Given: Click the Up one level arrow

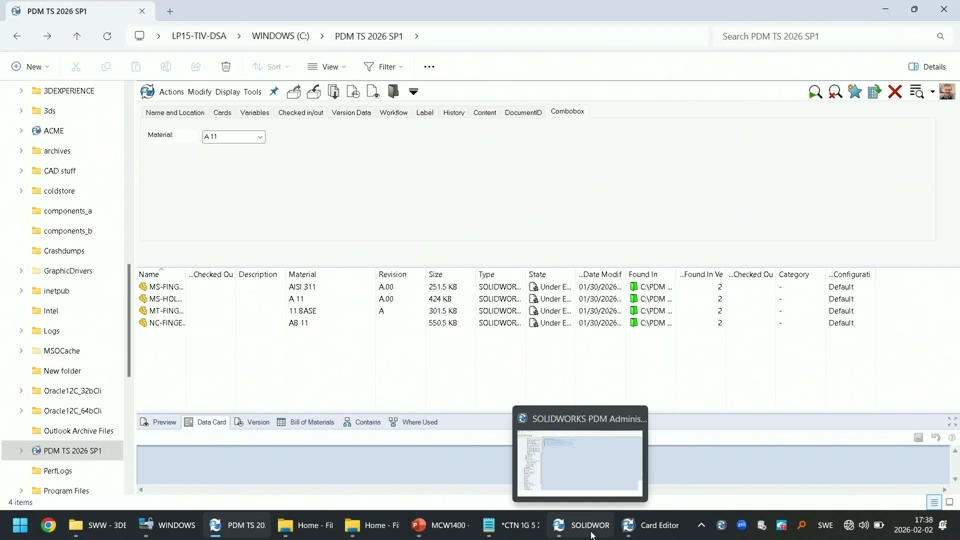Looking at the screenshot, I should pyautogui.click(x=77, y=36).
